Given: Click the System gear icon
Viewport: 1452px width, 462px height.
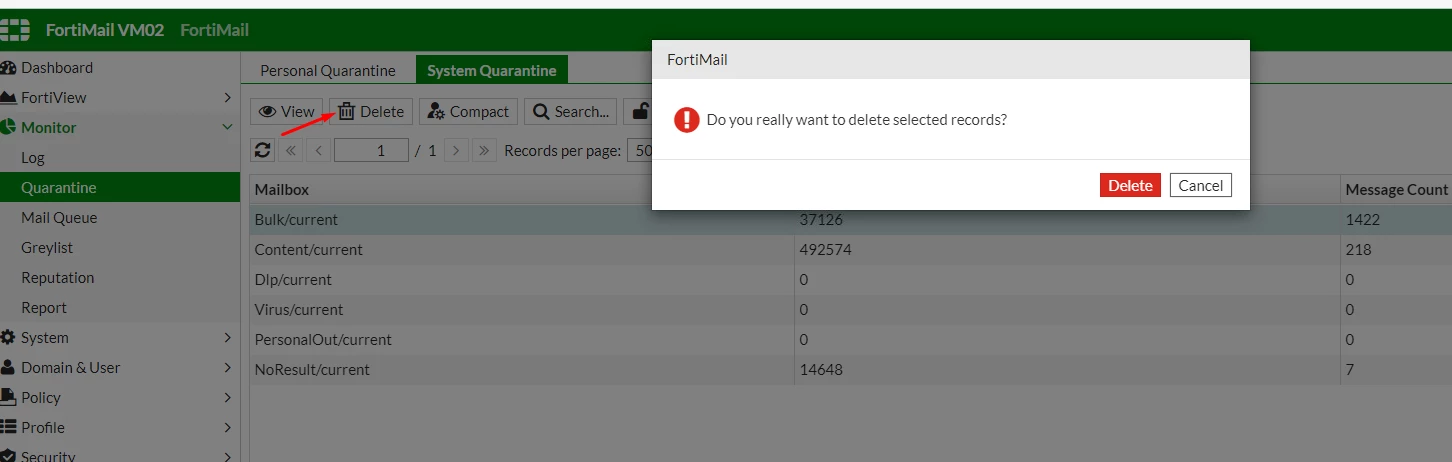Looking at the screenshot, I should pyautogui.click(x=8, y=338).
